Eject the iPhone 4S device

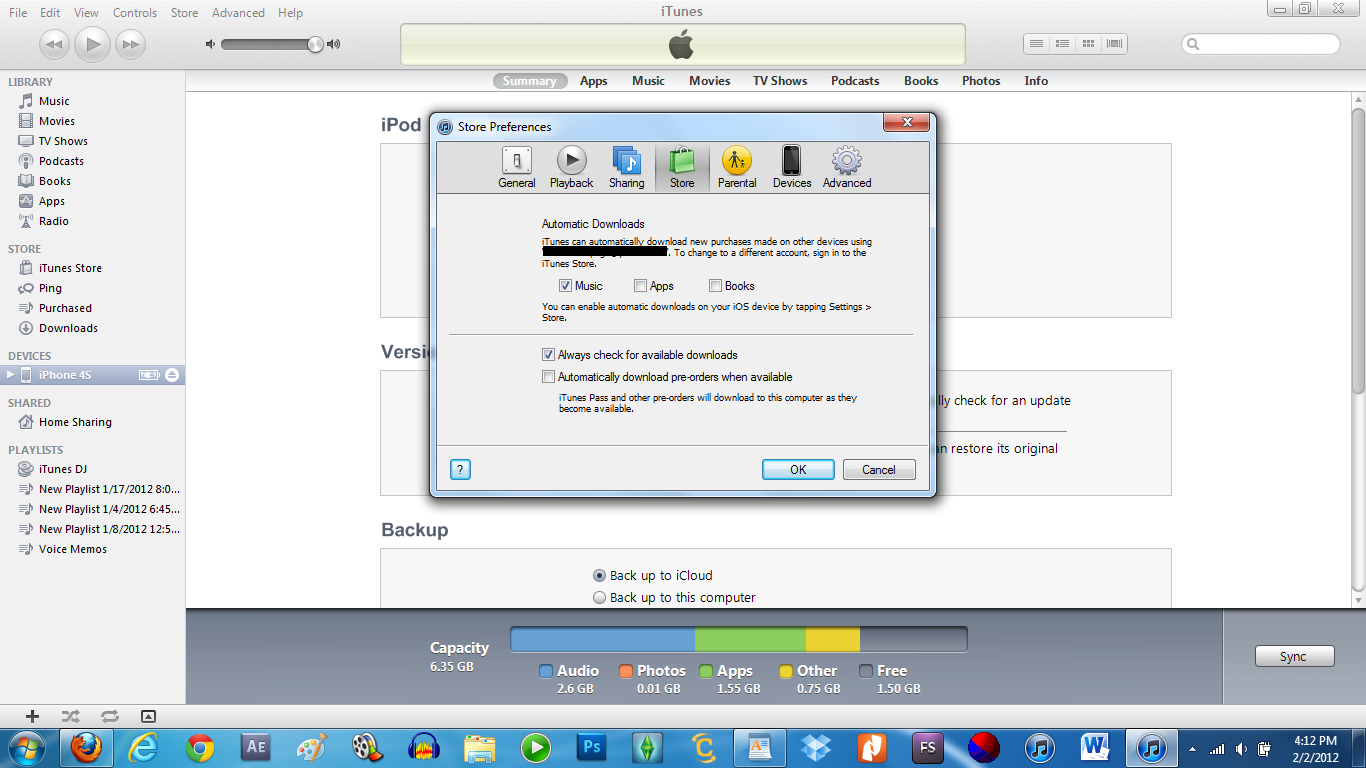(172, 375)
